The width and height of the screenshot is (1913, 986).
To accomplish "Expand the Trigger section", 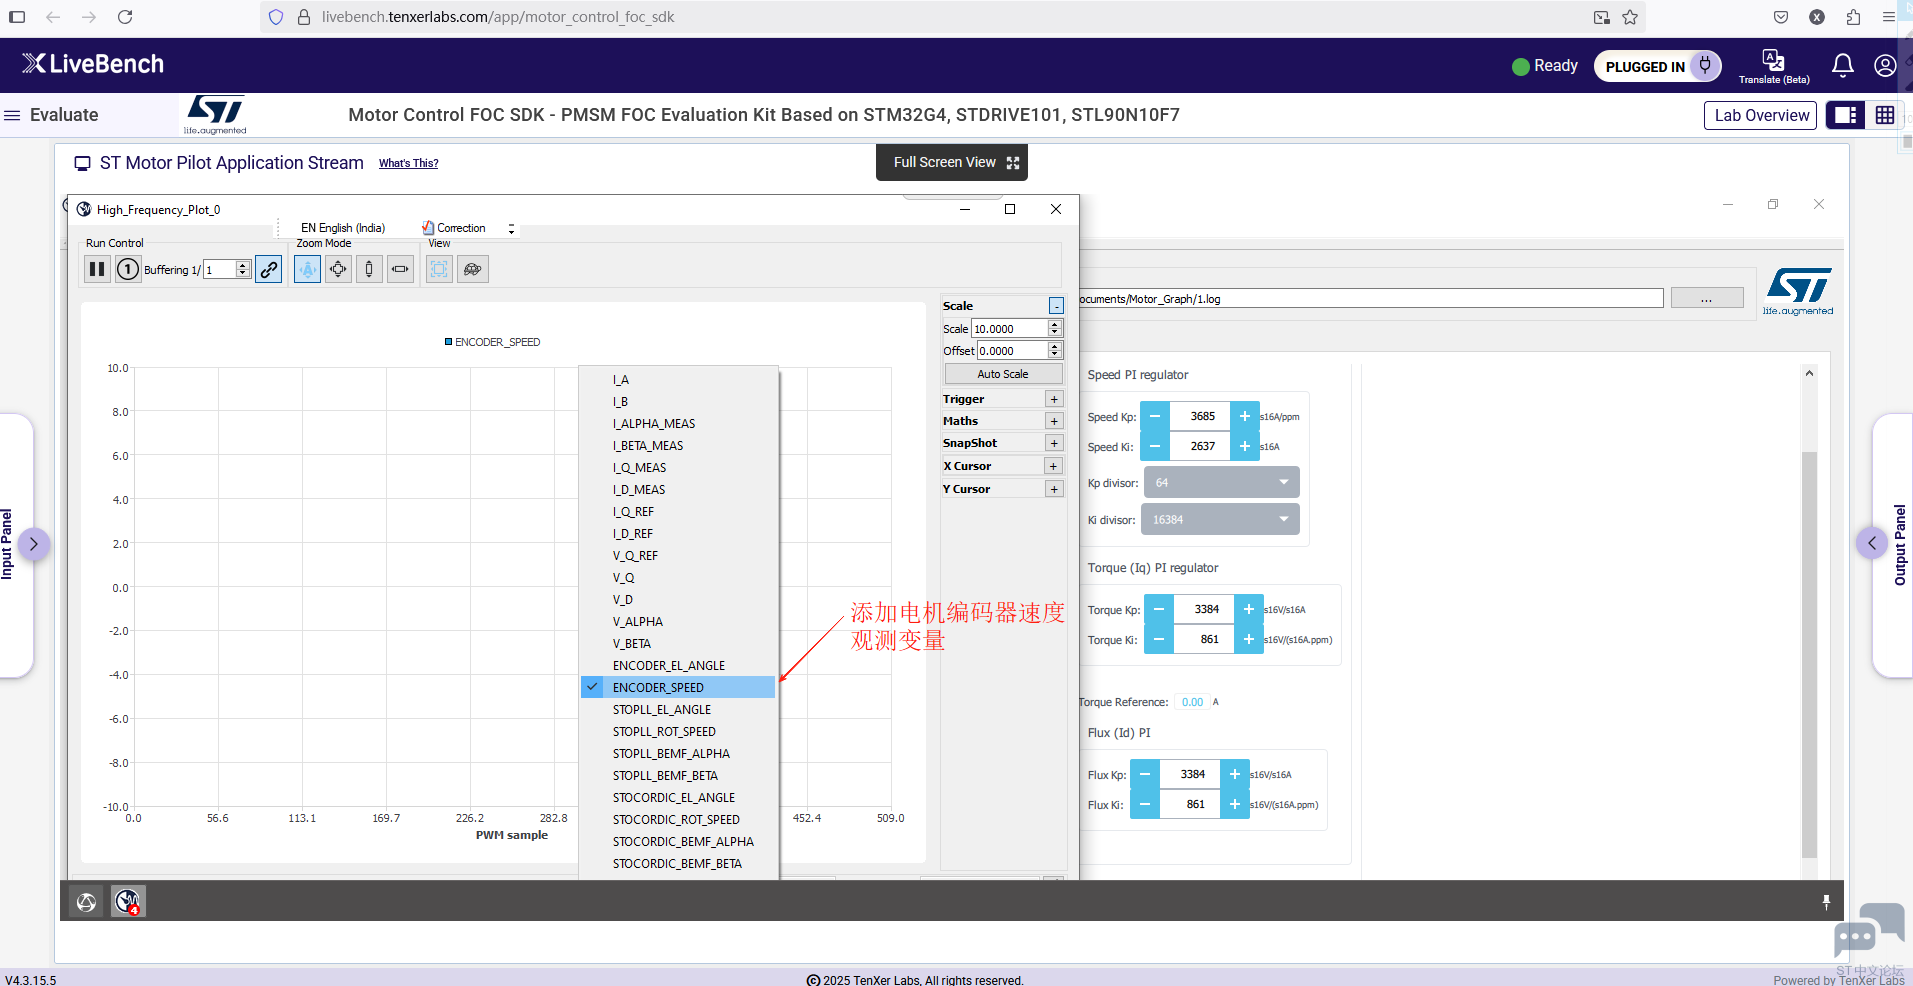I will tap(1054, 399).
